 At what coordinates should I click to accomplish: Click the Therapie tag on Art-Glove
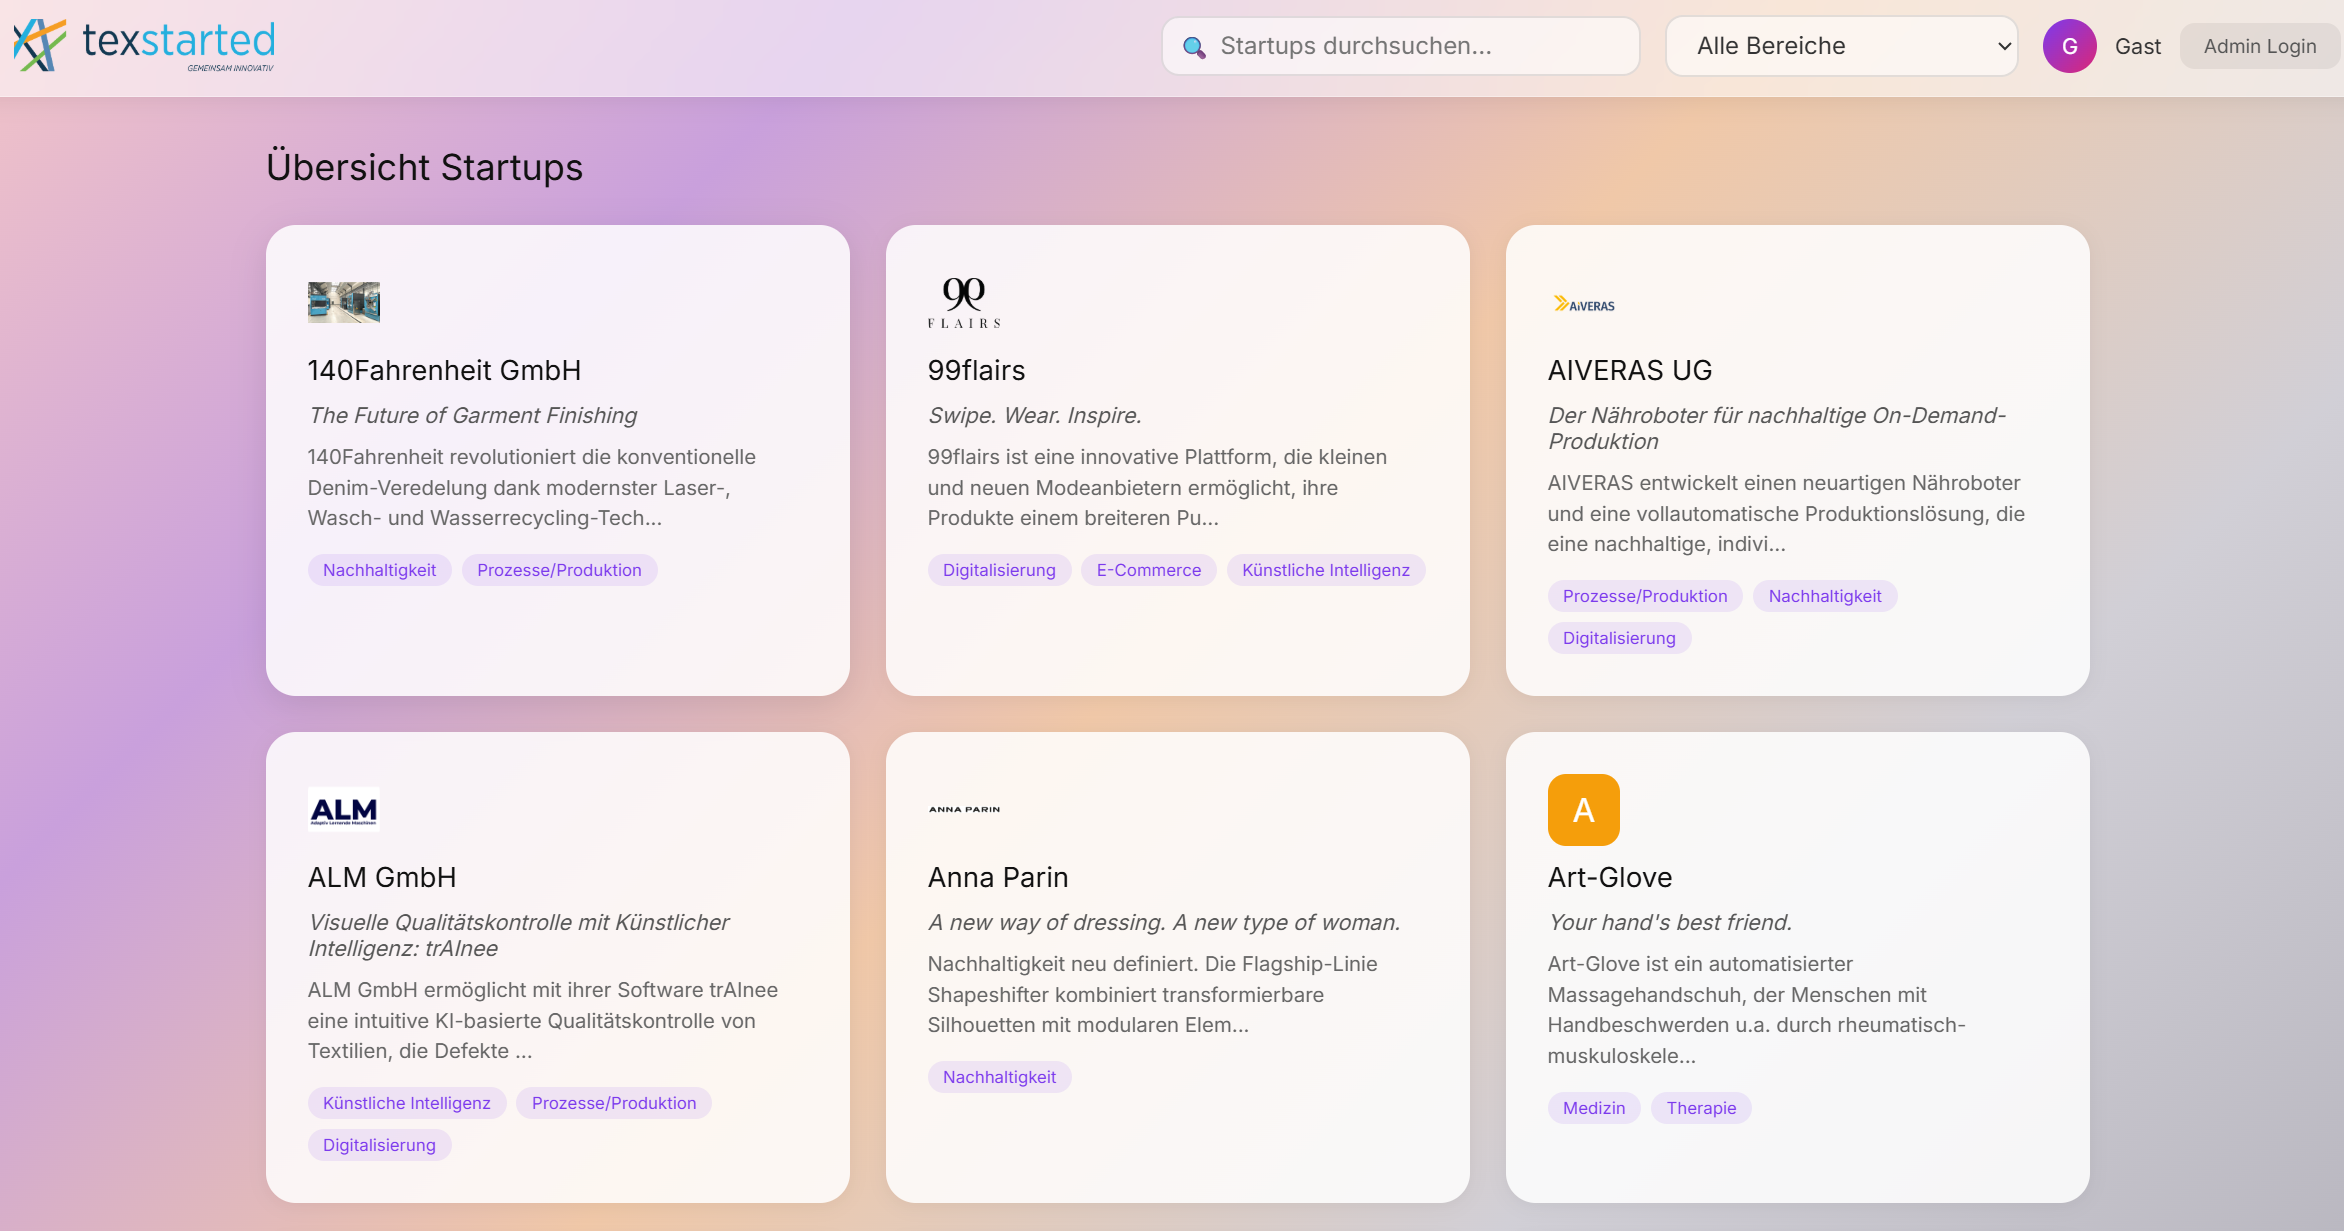point(1700,1108)
